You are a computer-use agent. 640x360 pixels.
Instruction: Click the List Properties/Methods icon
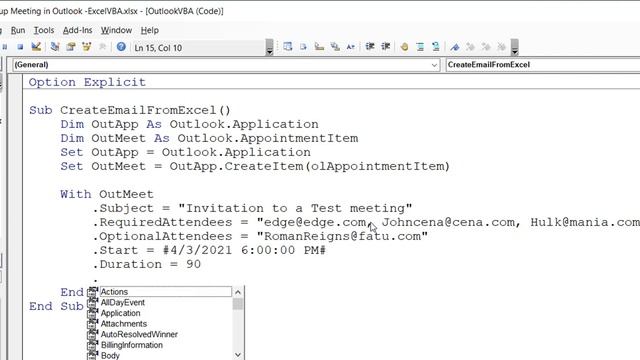click(x=287, y=47)
